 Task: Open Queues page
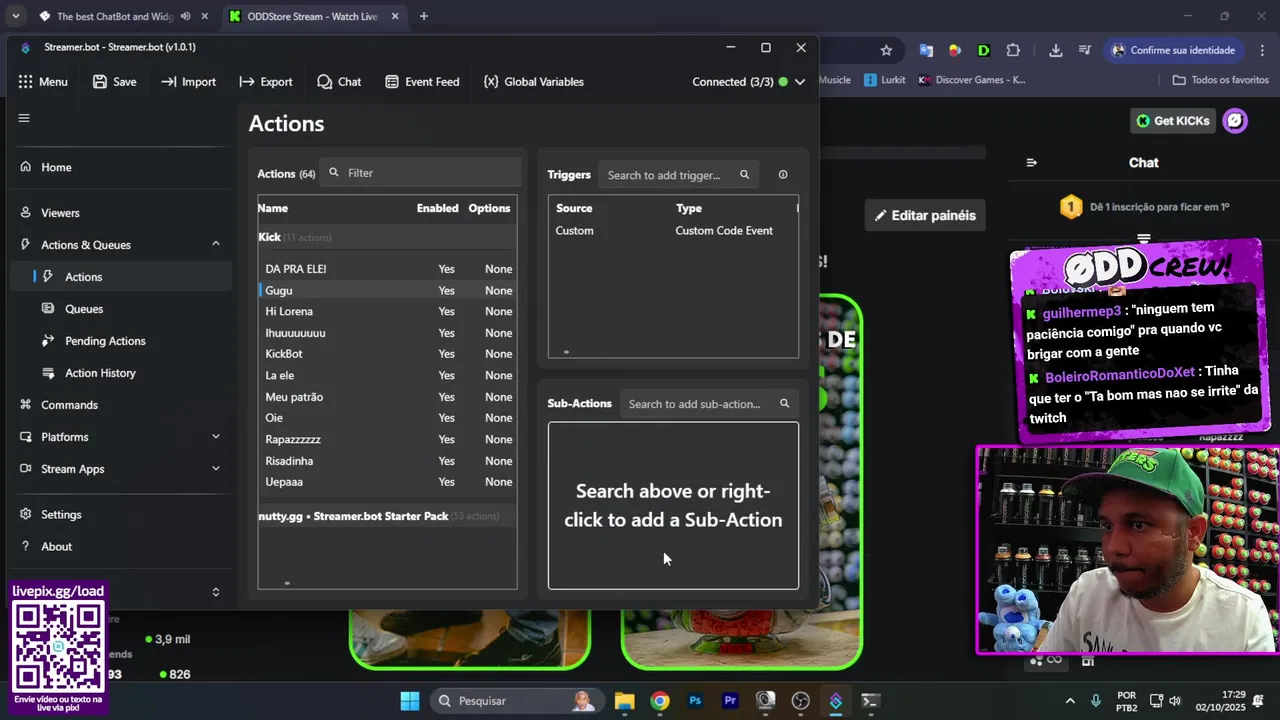coord(120,309)
